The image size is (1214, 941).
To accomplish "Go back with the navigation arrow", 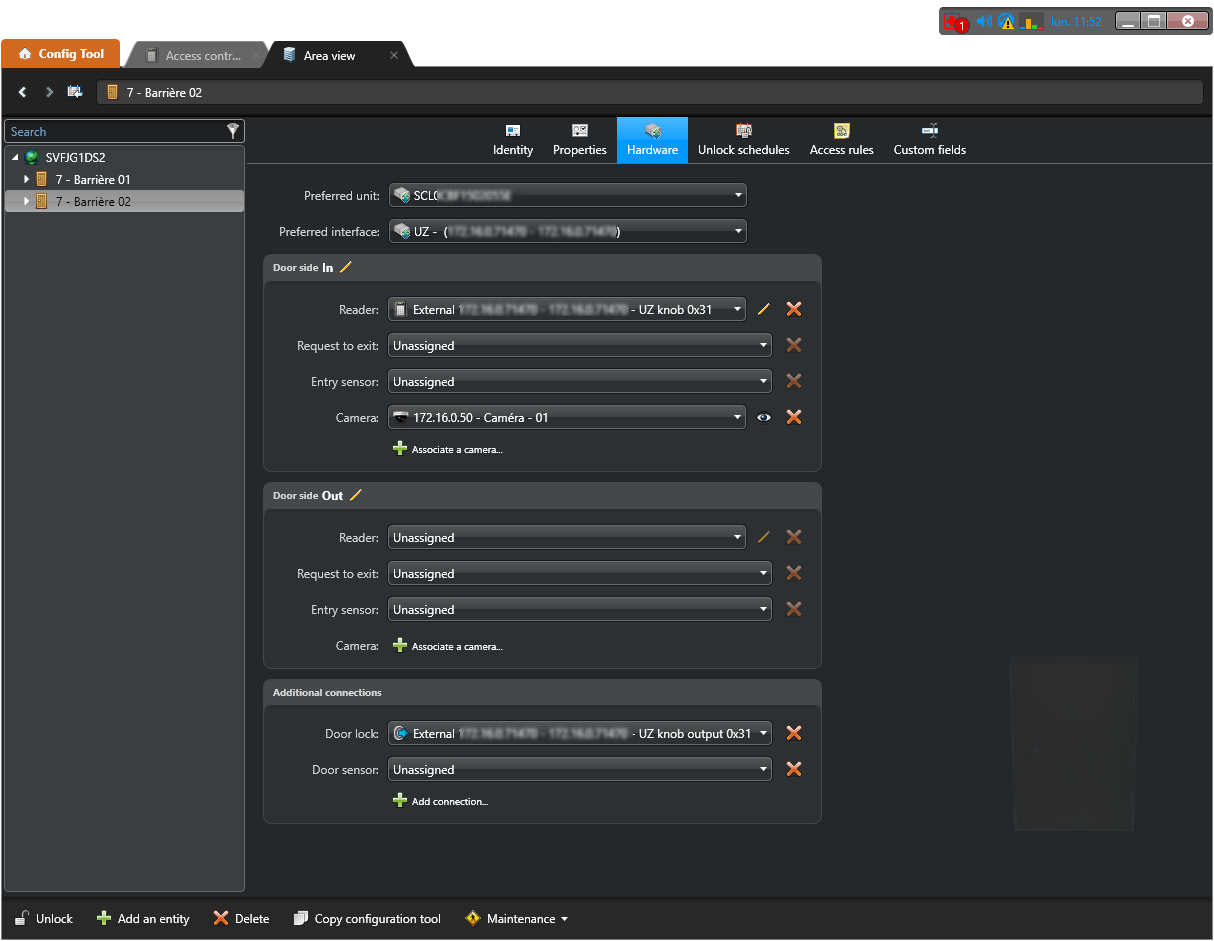I will pyautogui.click(x=23, y=92).
